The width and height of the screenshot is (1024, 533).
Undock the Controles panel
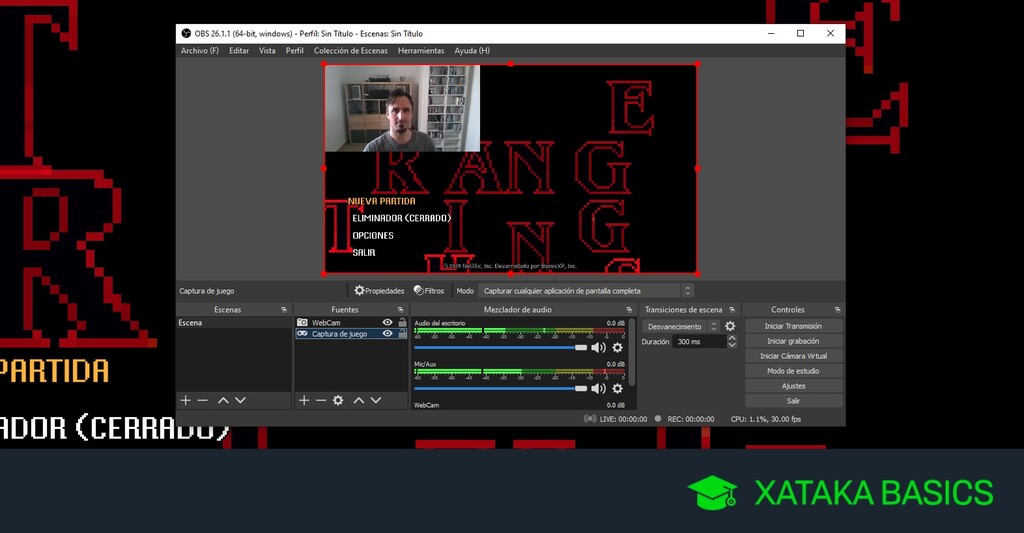click(x=837, y=310)
